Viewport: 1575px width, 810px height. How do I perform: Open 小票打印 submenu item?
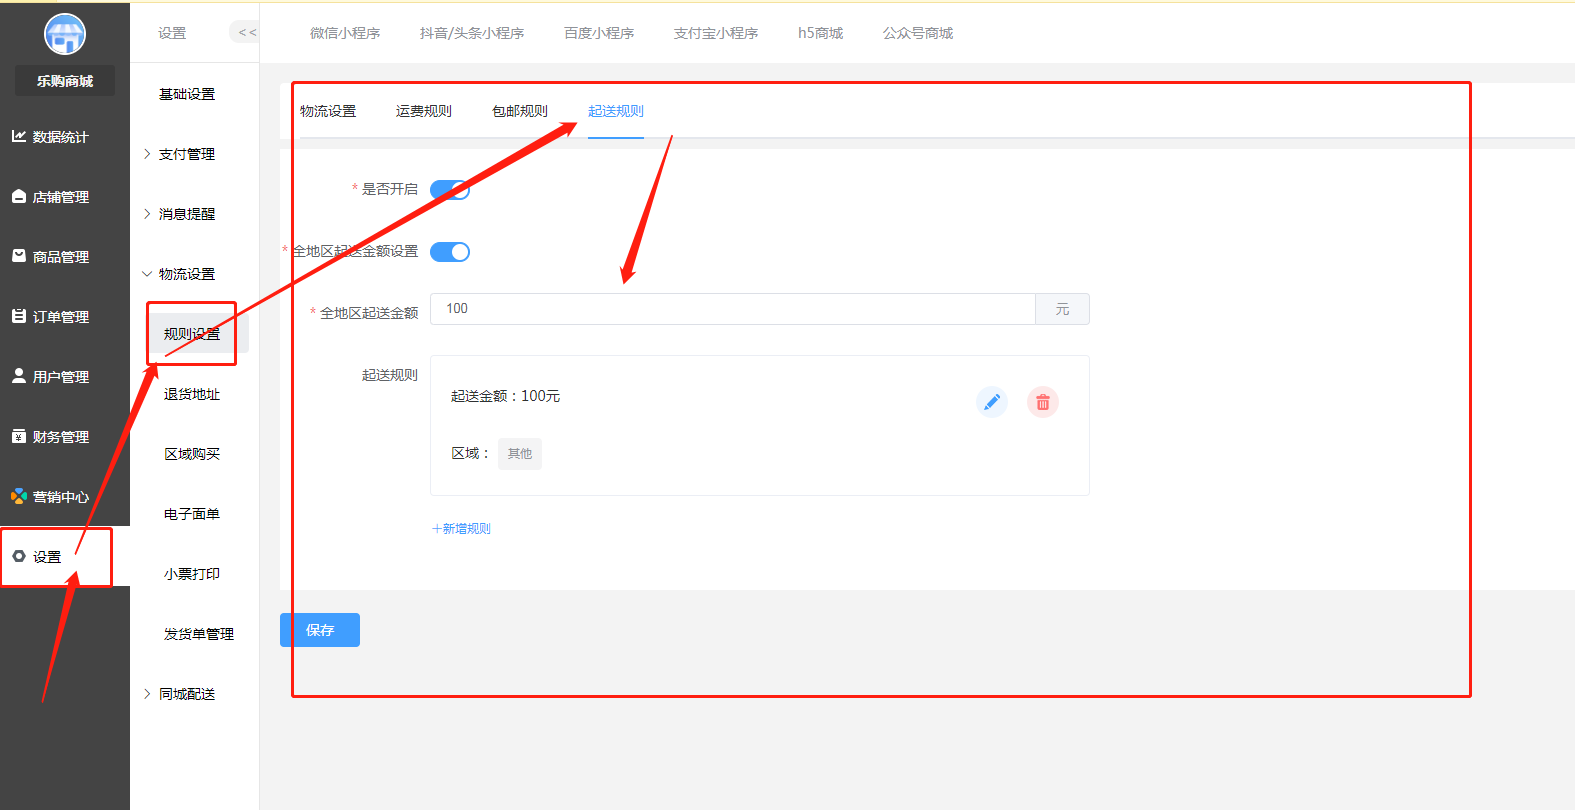[192, 574]
